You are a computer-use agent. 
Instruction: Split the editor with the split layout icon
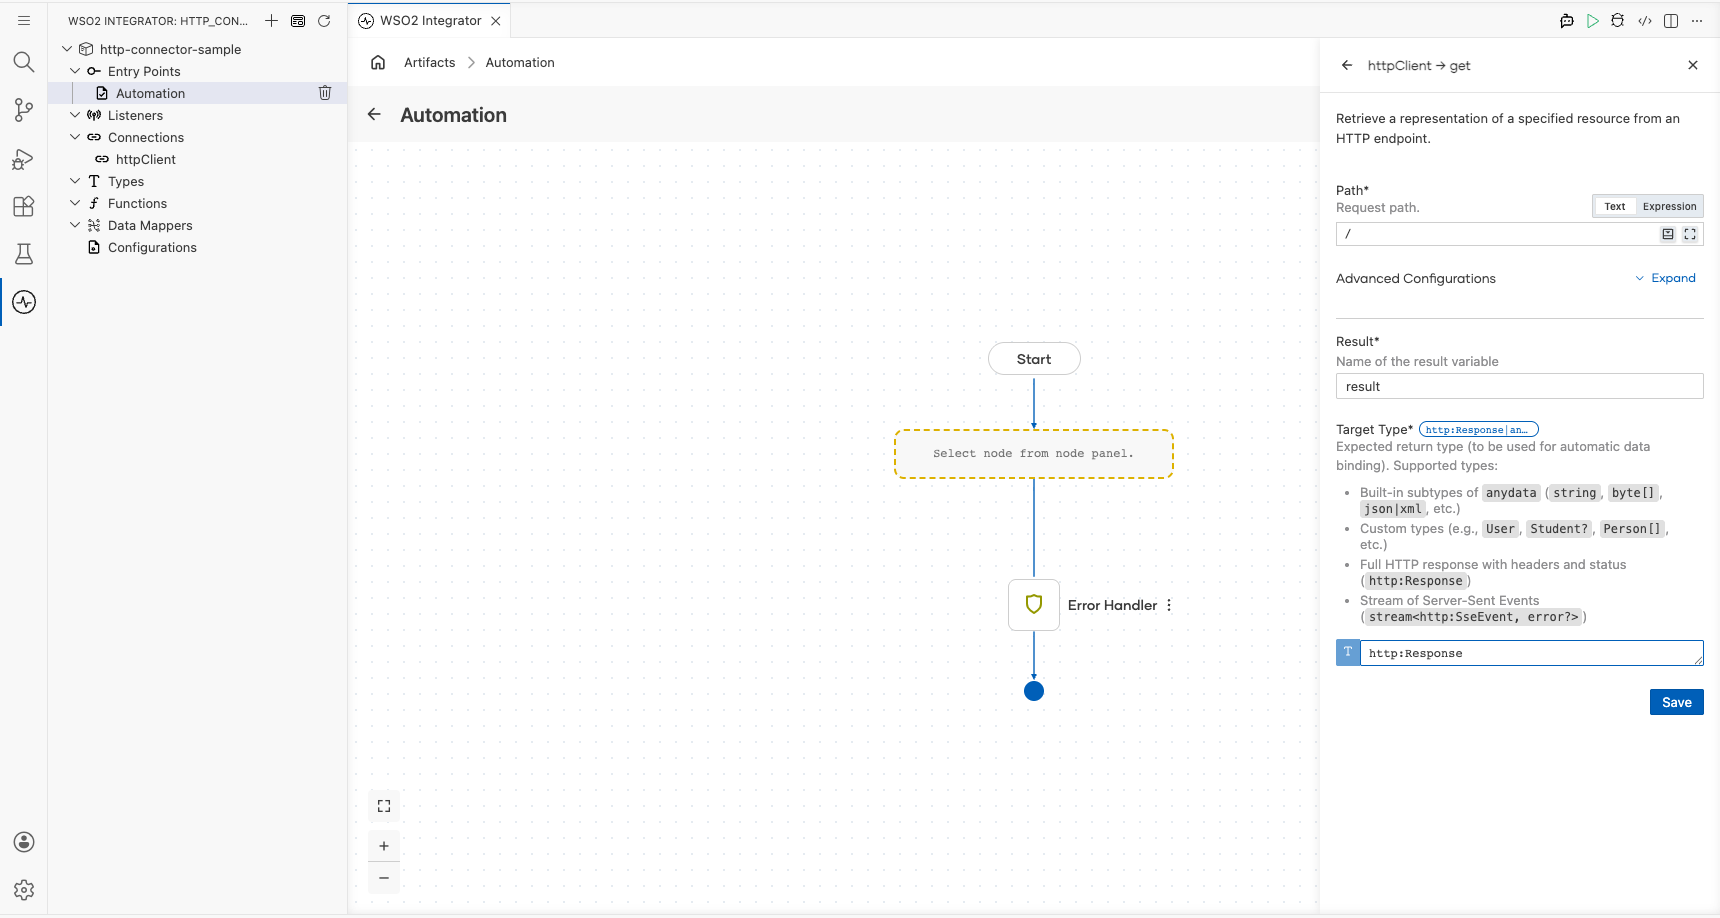coord(1671,21)
